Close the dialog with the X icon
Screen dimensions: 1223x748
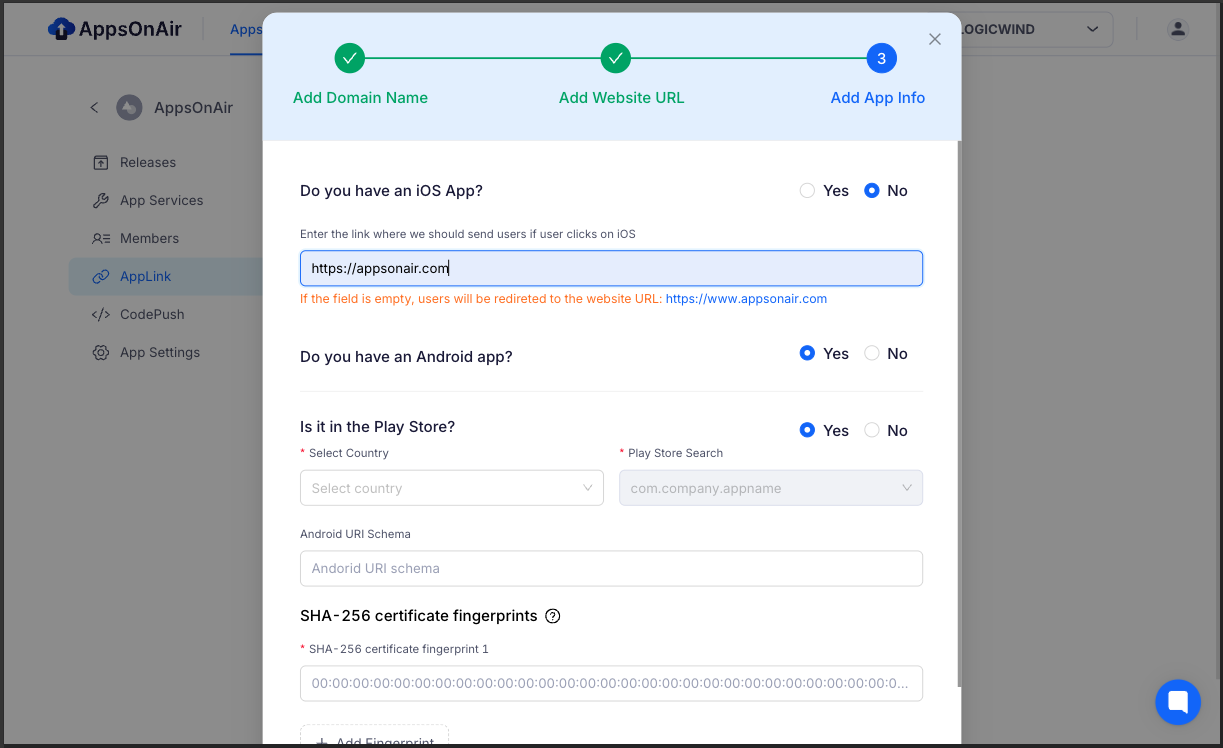[x=935, y=39]
